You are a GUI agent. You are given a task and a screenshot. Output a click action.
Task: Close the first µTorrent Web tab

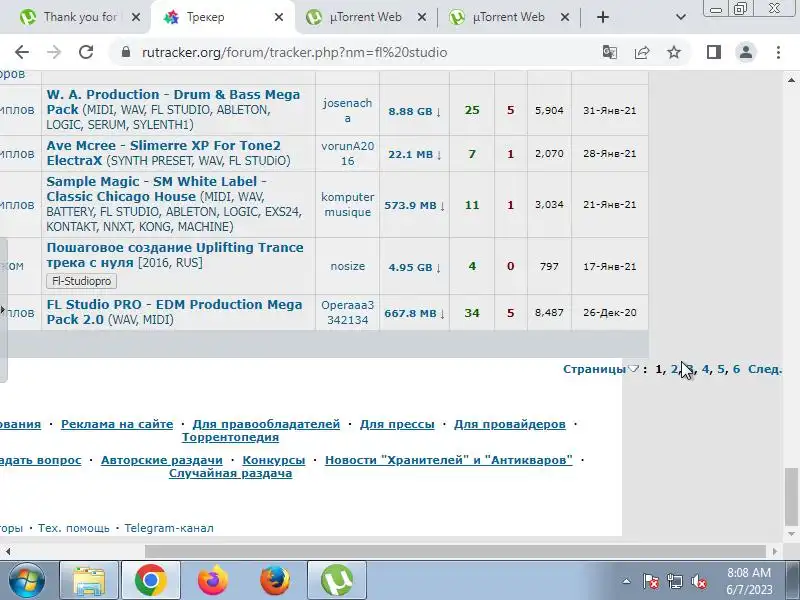[x=422, y=17]
